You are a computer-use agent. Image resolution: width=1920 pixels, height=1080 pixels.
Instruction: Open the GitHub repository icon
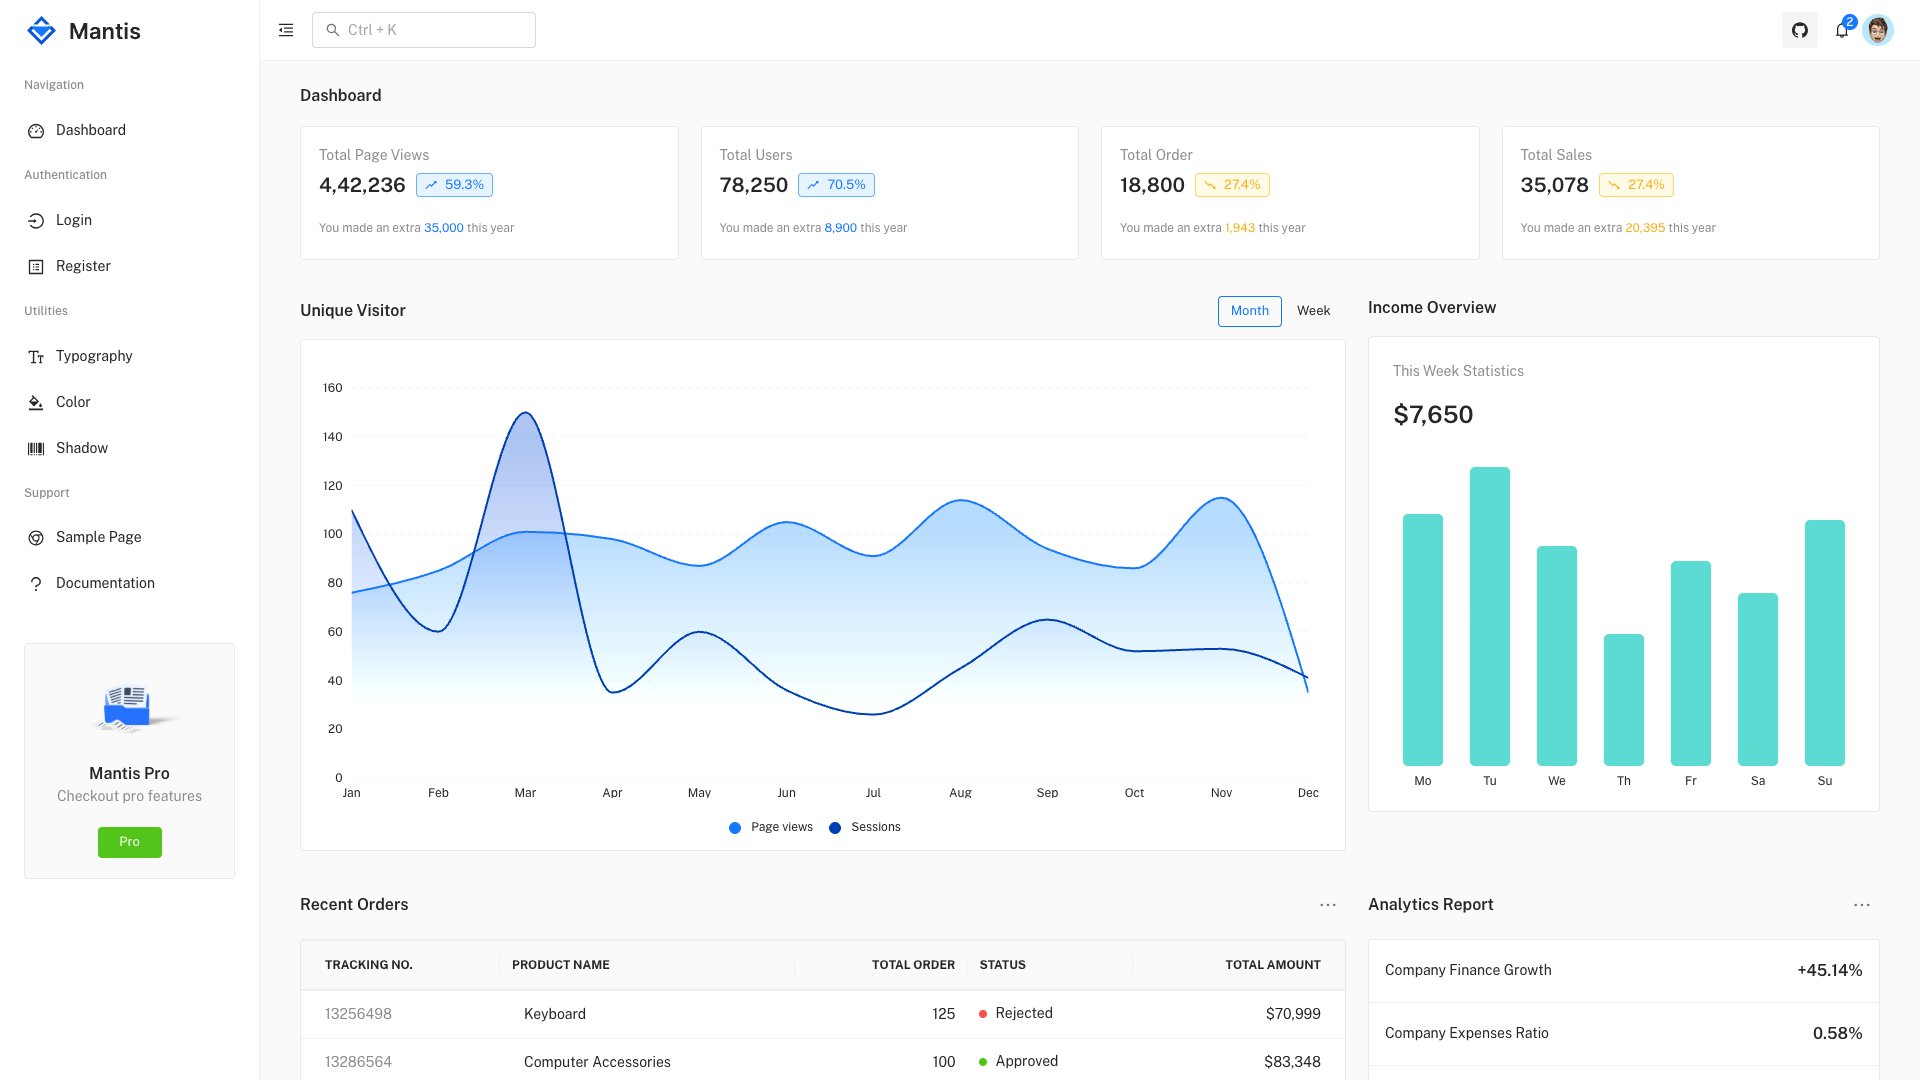(x=1800, y=30)
